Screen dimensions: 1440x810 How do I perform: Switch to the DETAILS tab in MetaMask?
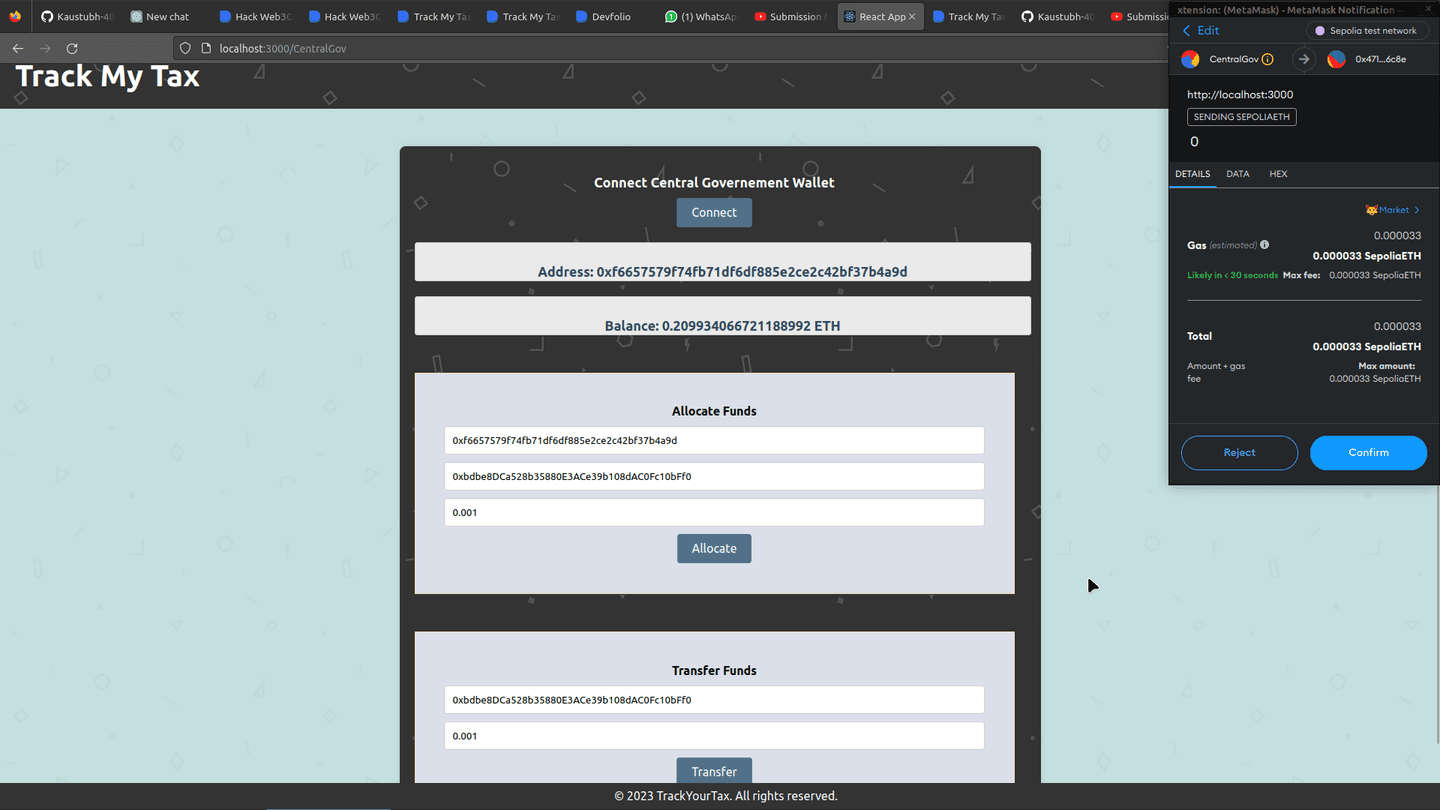coord(1192,174)
